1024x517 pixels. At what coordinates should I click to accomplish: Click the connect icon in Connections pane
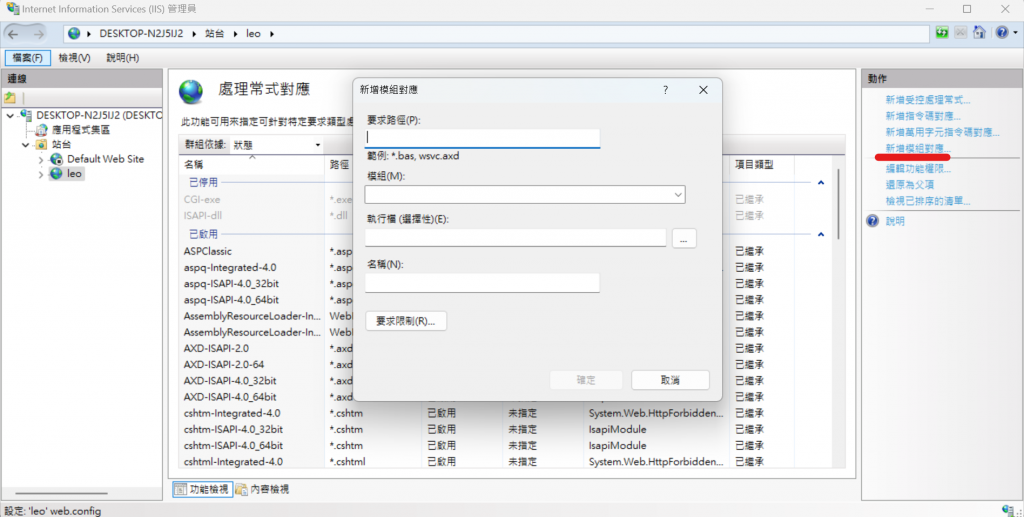point(10,98)
